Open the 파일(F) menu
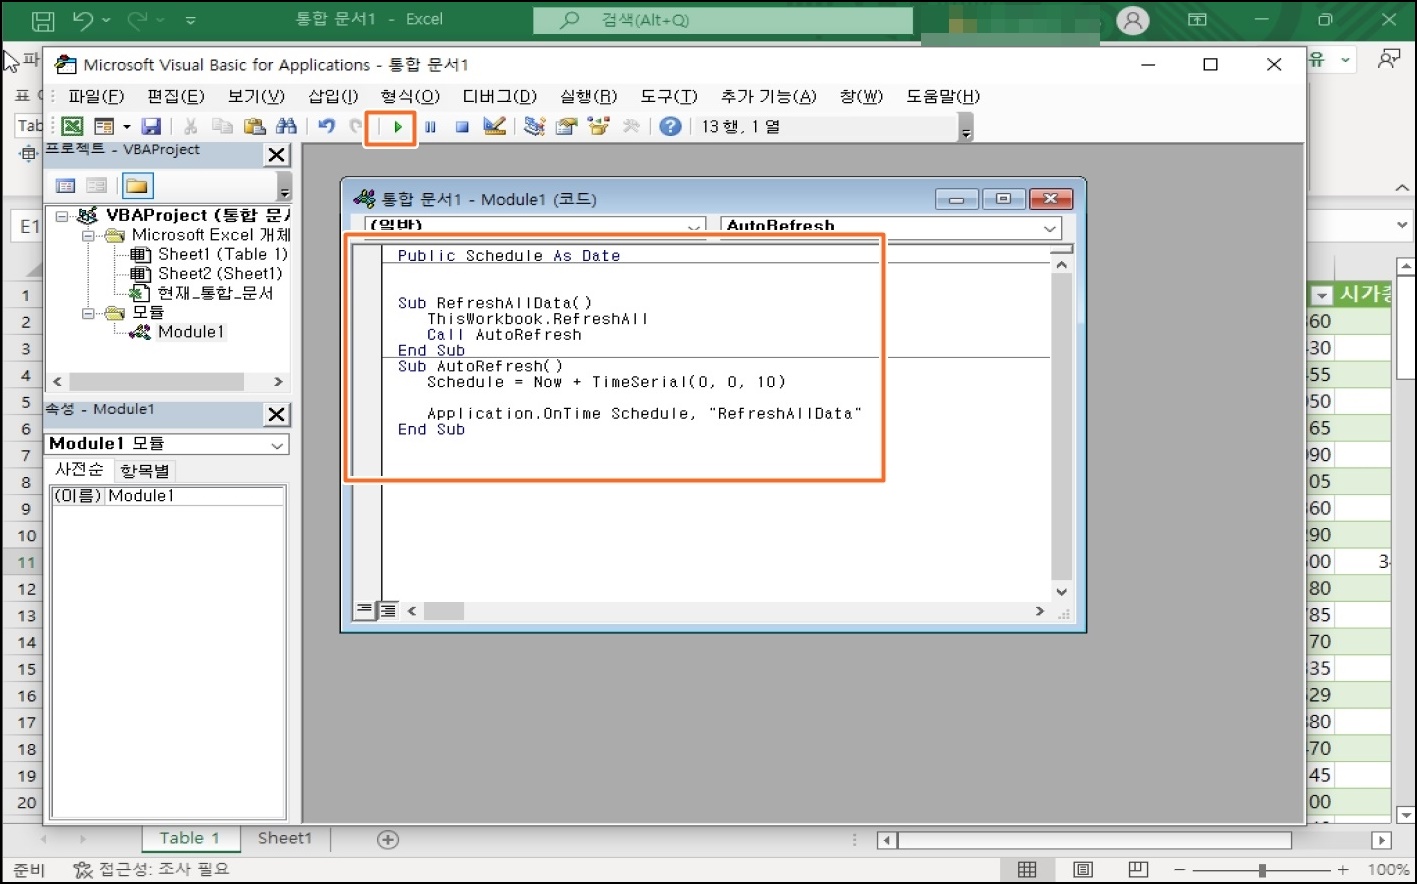 pos(96,96)
